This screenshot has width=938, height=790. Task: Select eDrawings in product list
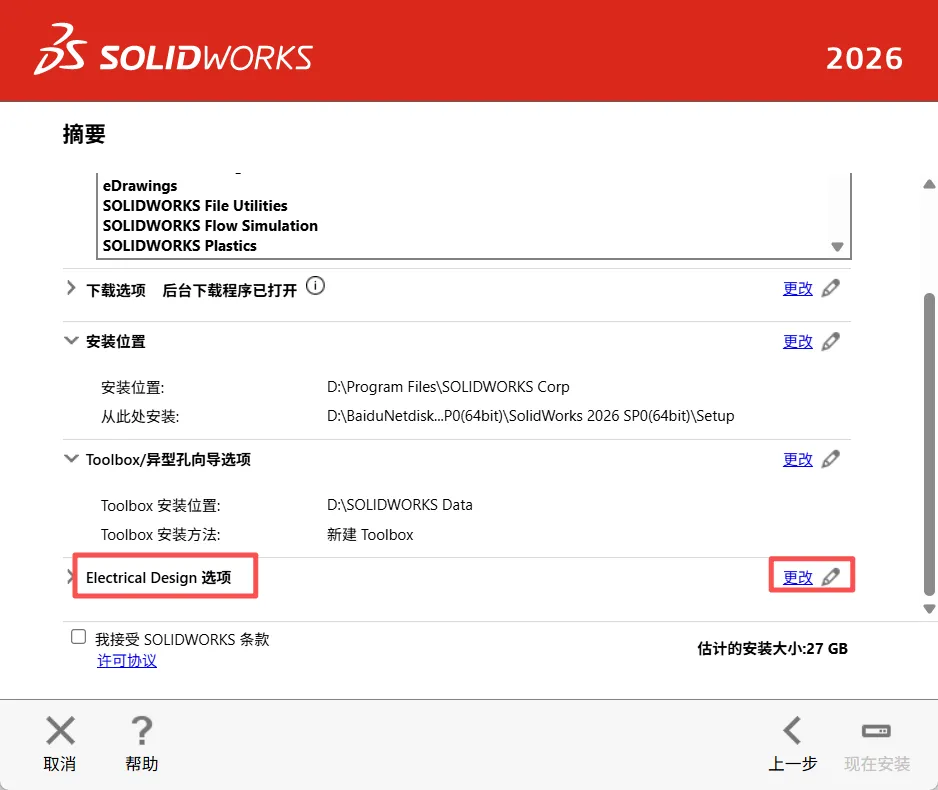[x=140, y=186]
